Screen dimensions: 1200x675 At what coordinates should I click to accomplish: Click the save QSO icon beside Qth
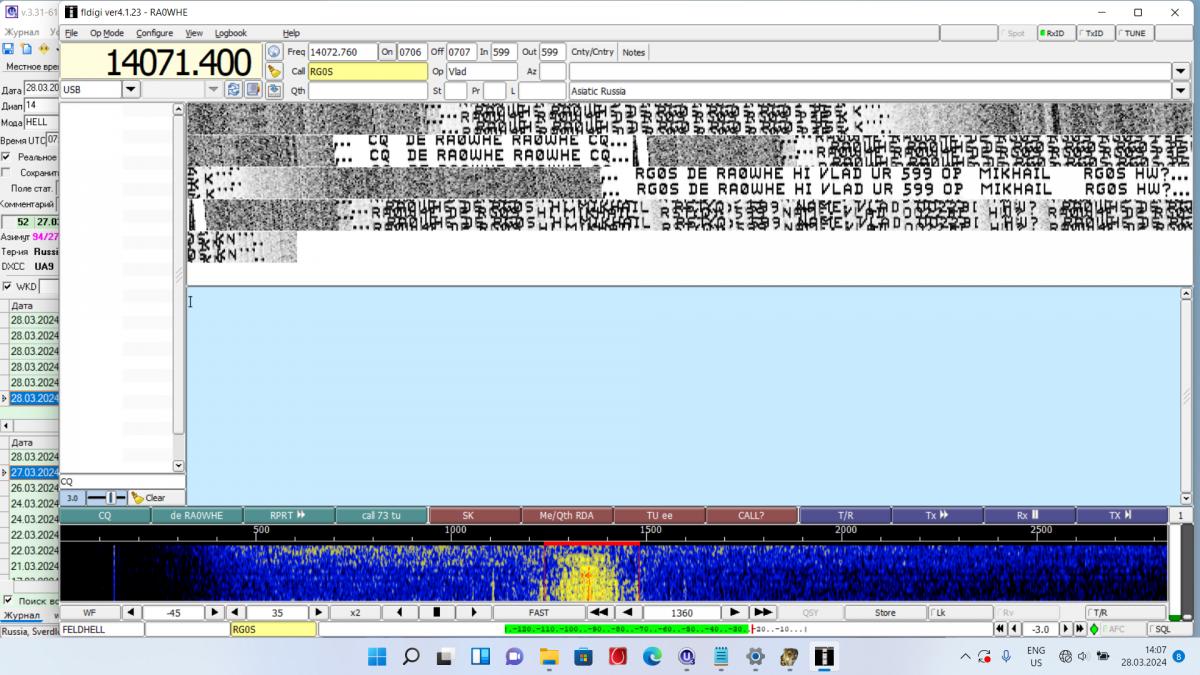[x=274, y=91]
